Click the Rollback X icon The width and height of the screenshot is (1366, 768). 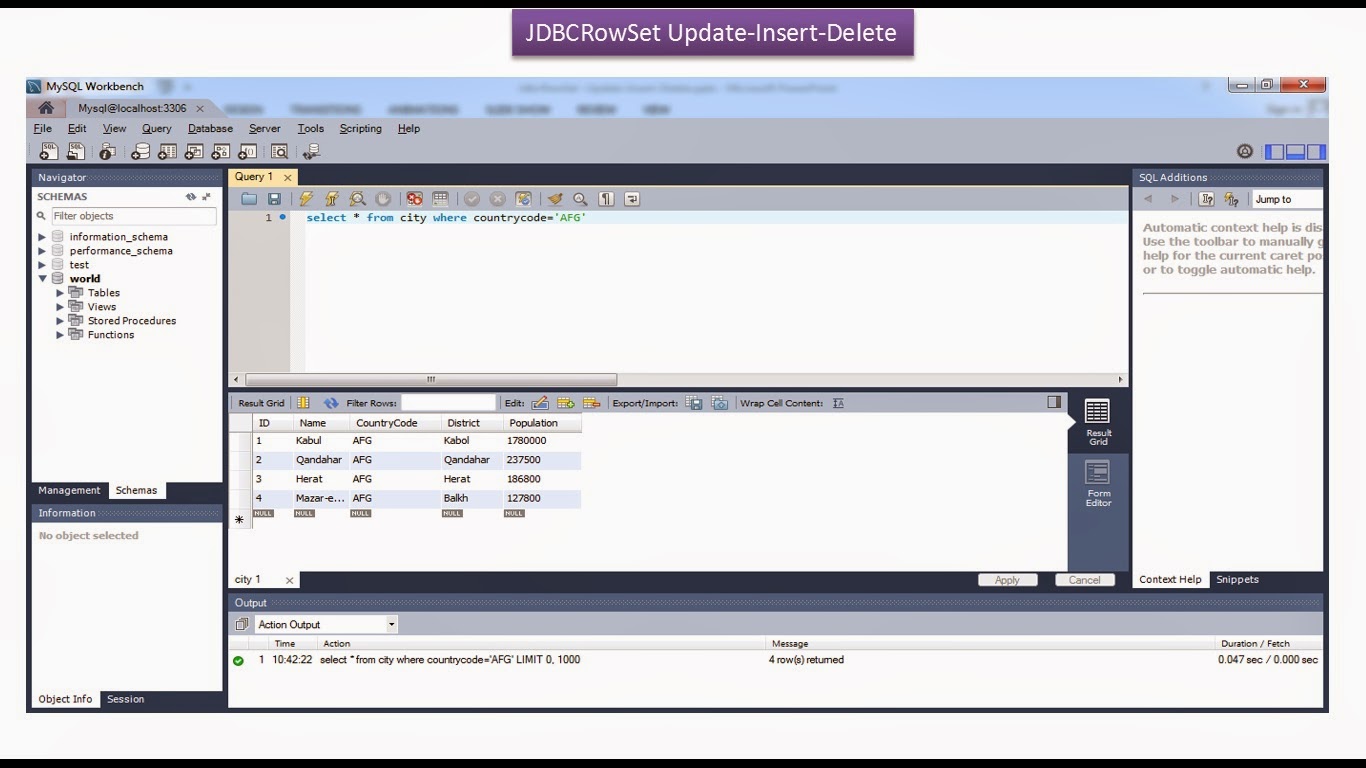(x=497, y=199)
